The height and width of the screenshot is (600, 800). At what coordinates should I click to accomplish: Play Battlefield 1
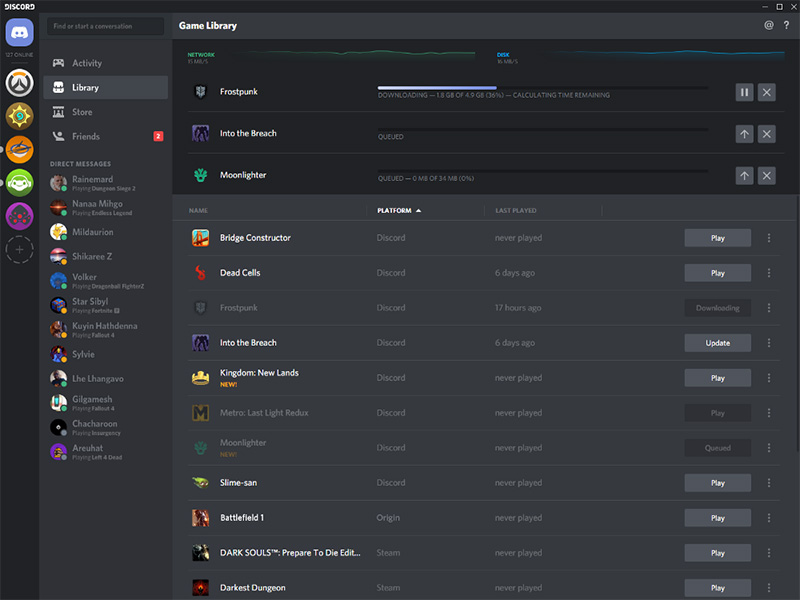click(717, 518)
